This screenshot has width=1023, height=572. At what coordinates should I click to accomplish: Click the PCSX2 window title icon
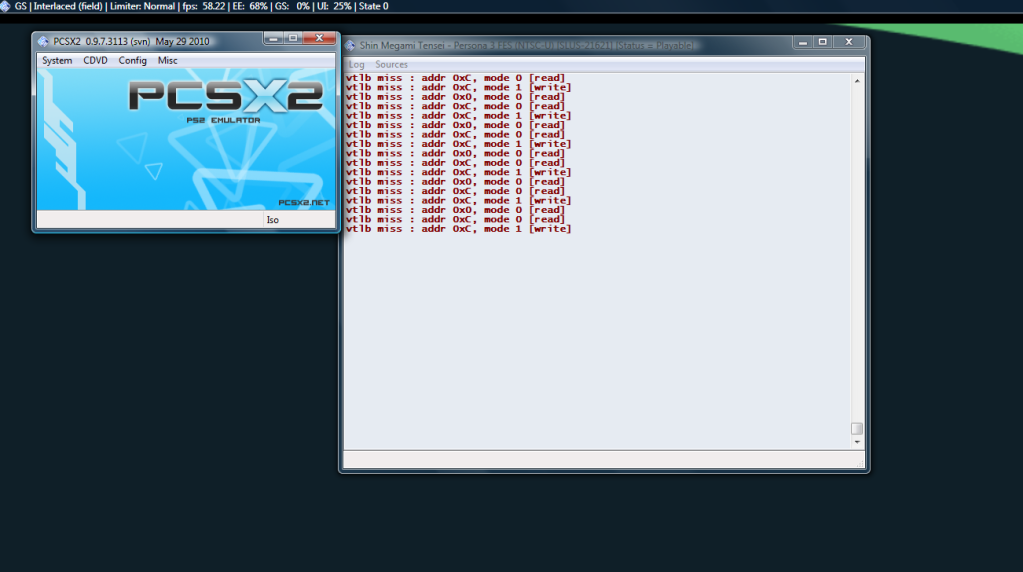pos(43,42)
